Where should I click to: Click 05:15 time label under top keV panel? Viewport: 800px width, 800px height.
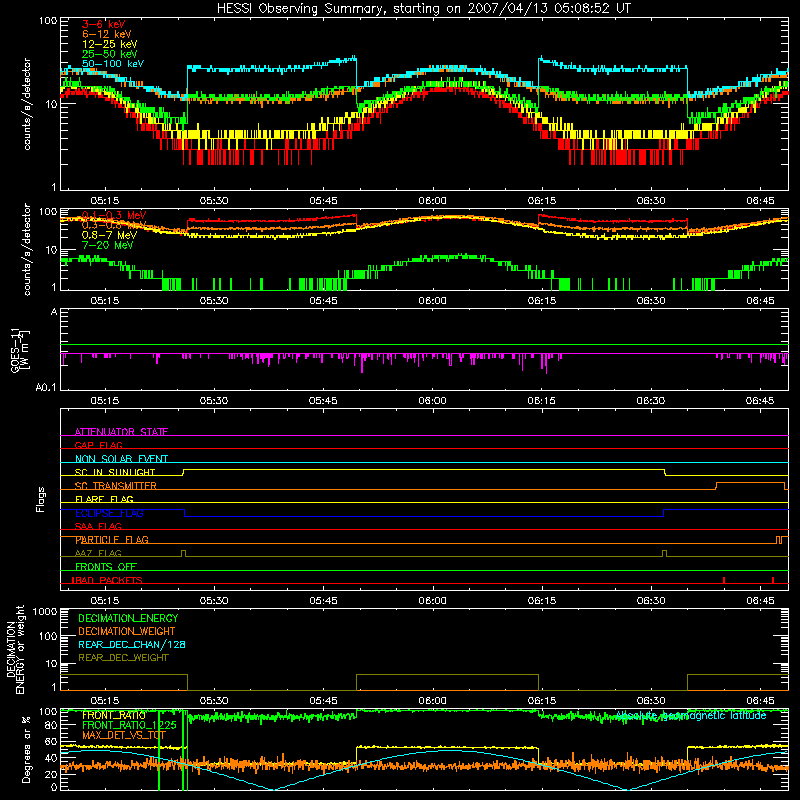pos(105,201)
